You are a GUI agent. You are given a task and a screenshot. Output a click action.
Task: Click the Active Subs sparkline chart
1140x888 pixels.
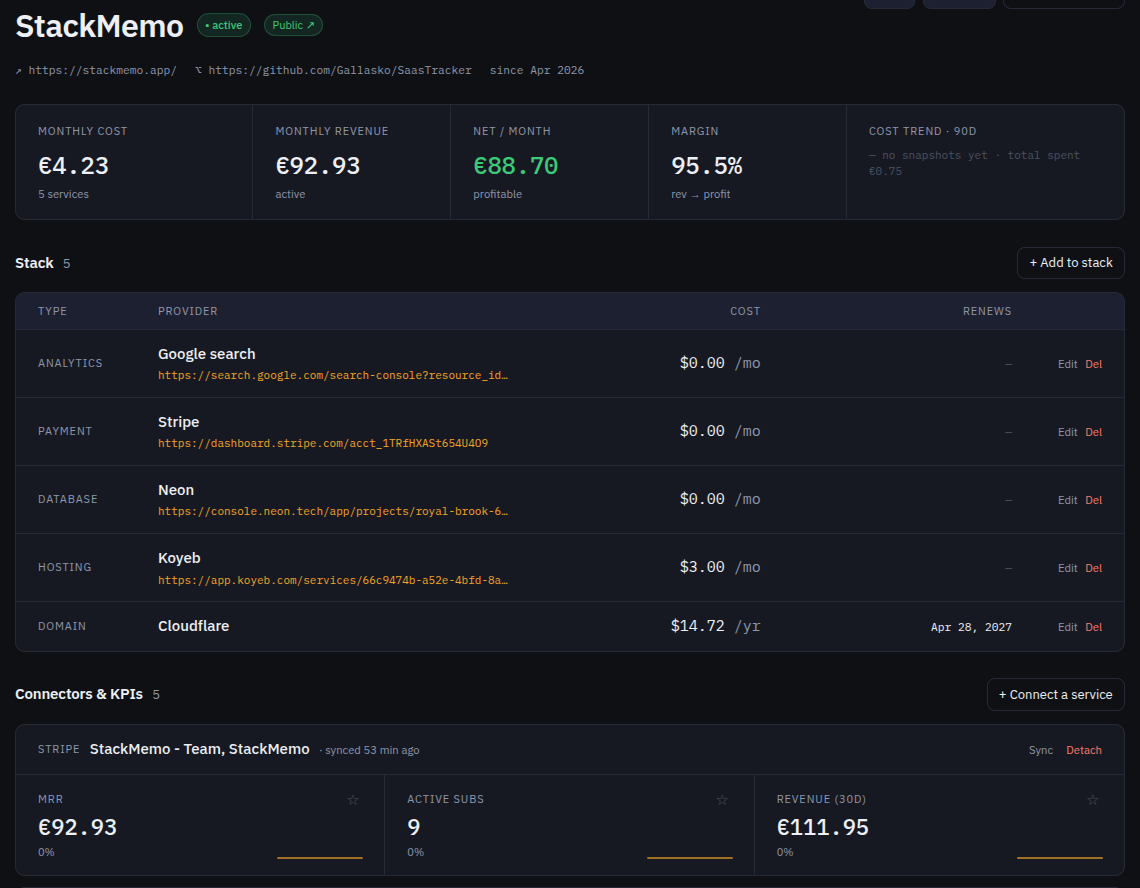point(690,858)
